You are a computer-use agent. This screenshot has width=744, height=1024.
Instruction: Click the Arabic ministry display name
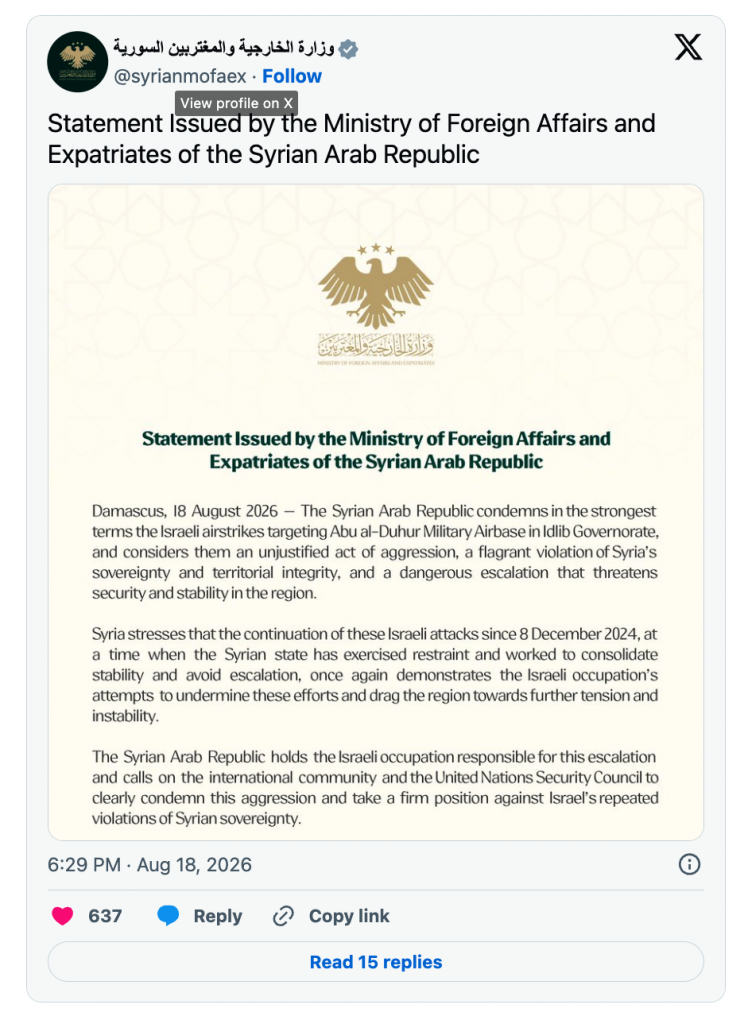(x=224, y=48)
